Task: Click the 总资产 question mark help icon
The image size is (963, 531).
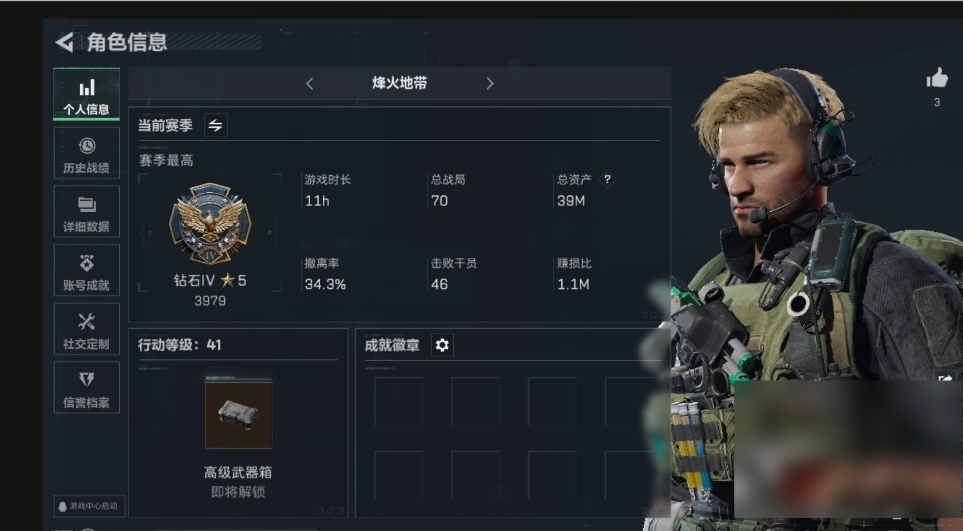Action: [x=607, y=179]
